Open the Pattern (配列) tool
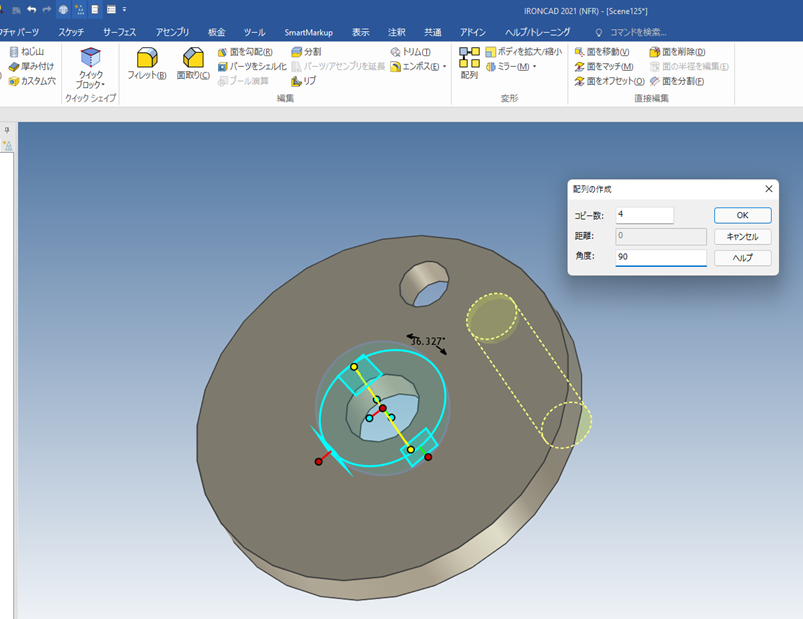Screen dimensions: 803x619 (x=469, y=62)
